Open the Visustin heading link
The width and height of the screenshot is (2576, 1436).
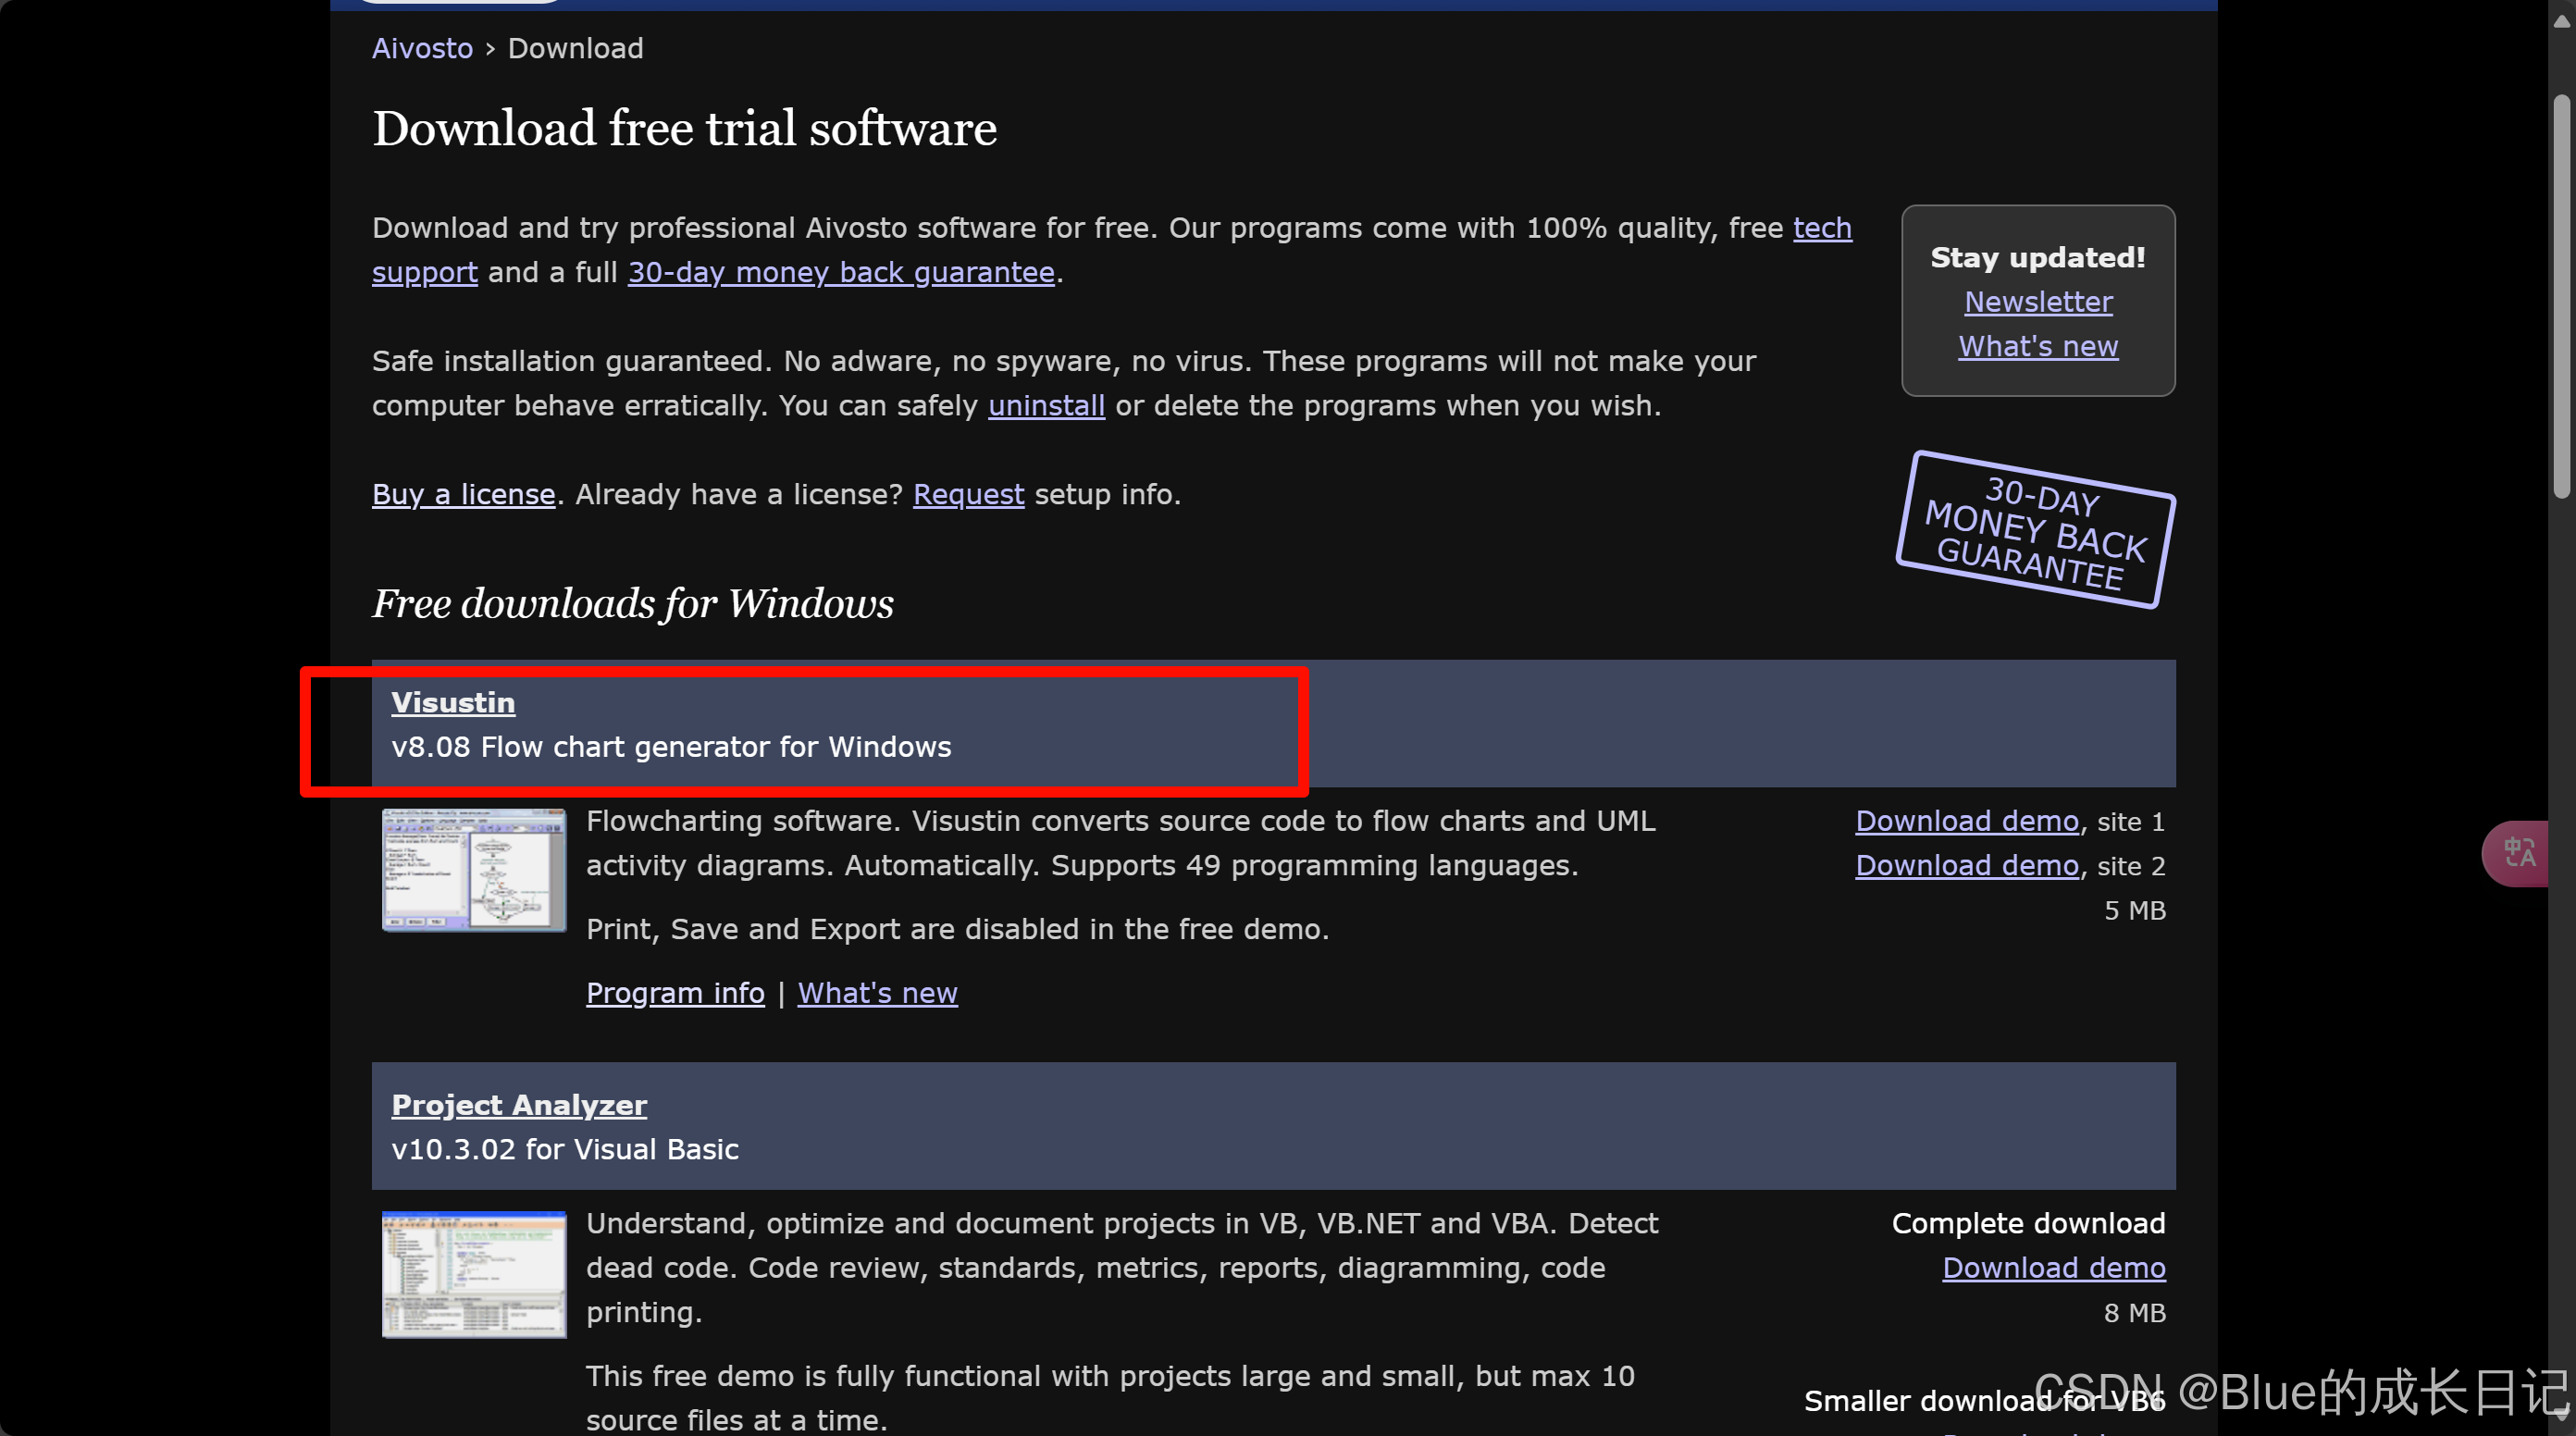point(453,702)
